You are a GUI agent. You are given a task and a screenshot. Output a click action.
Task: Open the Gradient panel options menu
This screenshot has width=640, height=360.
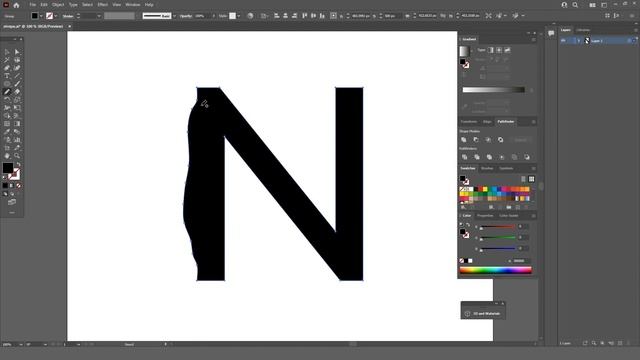point(533,40)
